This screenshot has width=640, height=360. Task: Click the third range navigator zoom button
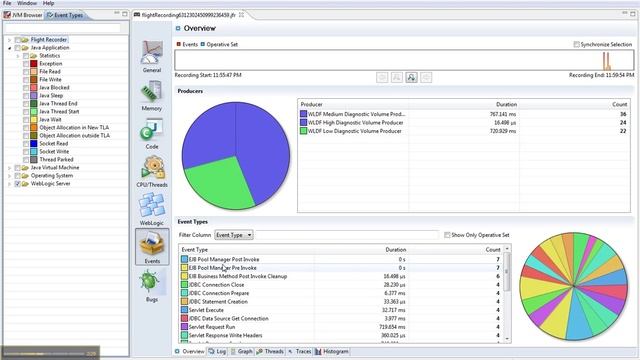411,77
